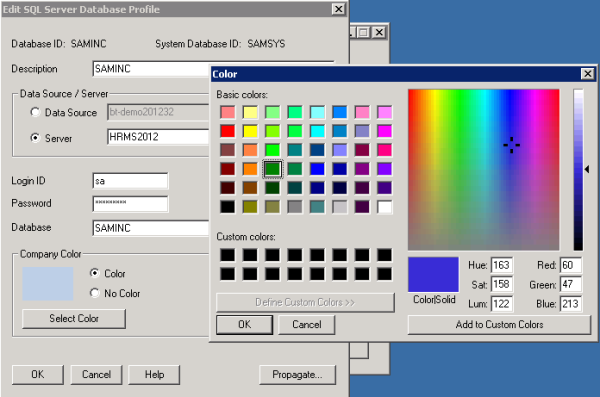
Task: Pick the pure red basic color
Action: point(228,131)
